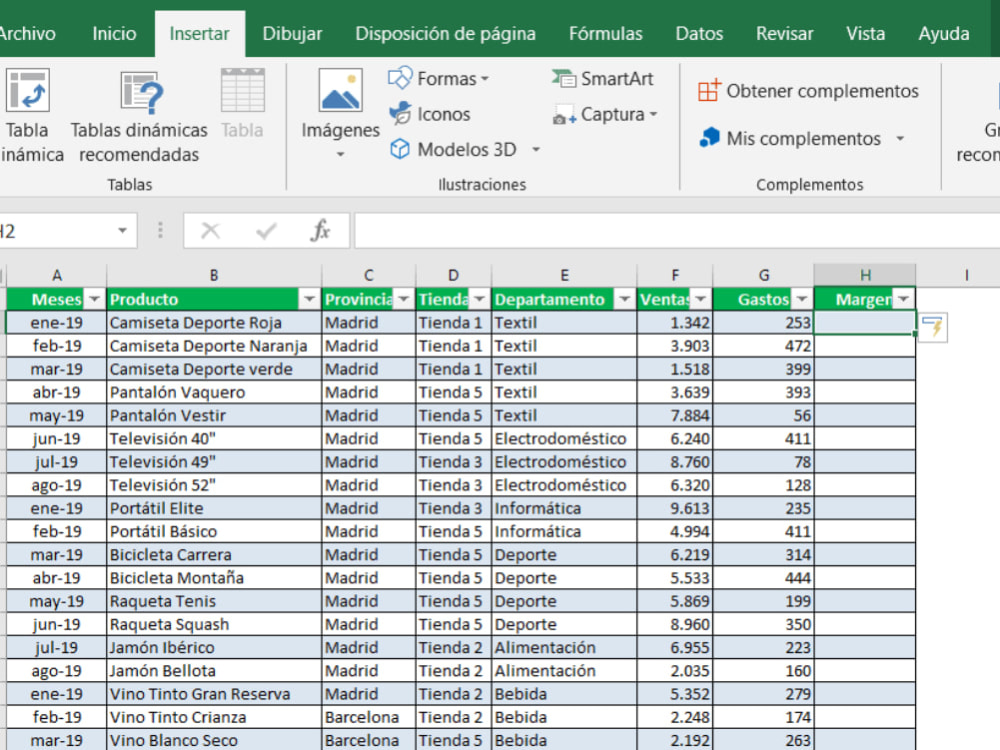This screenshot has height=750, width=1000.
Task: Expand the Mis complementos dropdown arrow
Action: pos(900,138)
